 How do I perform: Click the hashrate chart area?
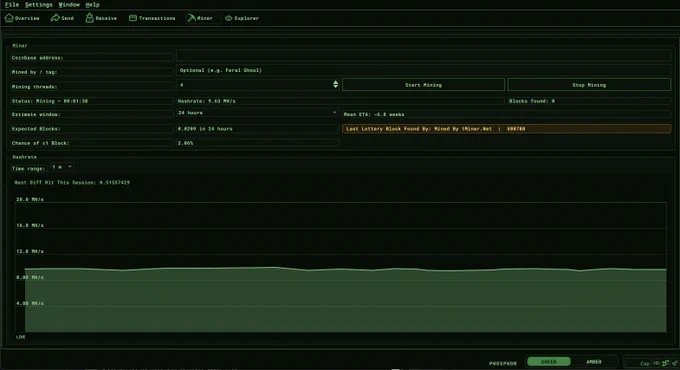click(341, 267)
